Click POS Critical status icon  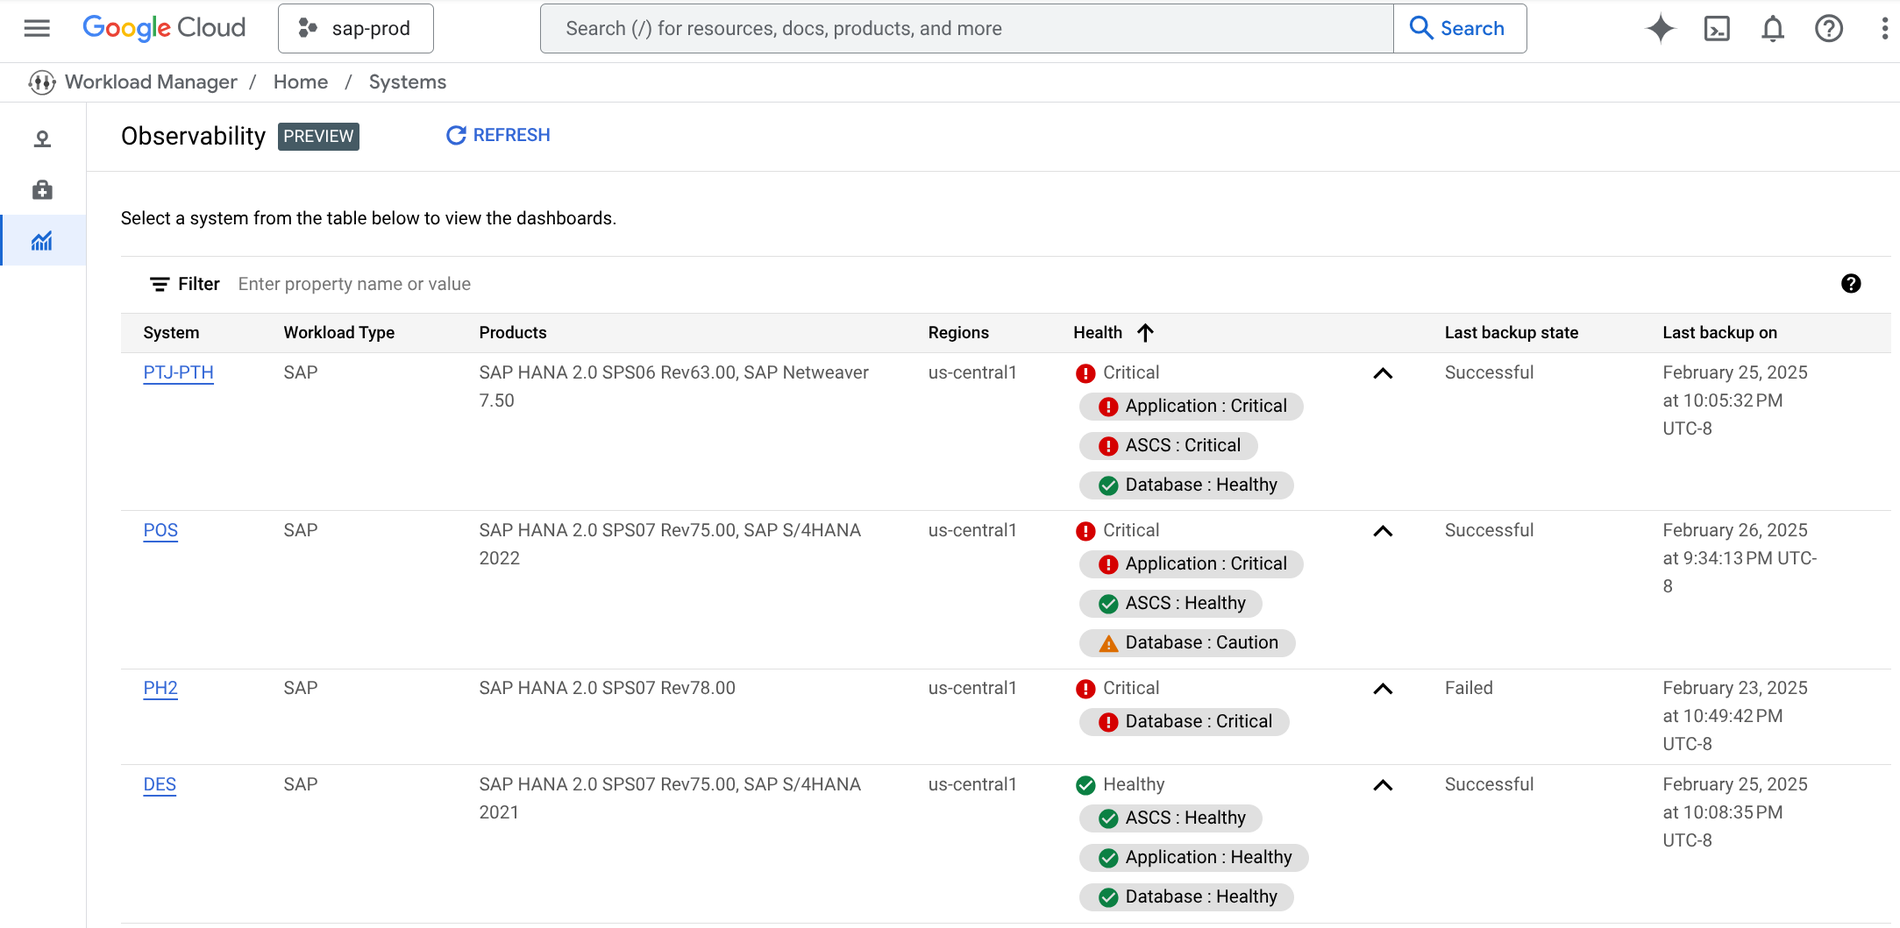tap(1086, 531)
